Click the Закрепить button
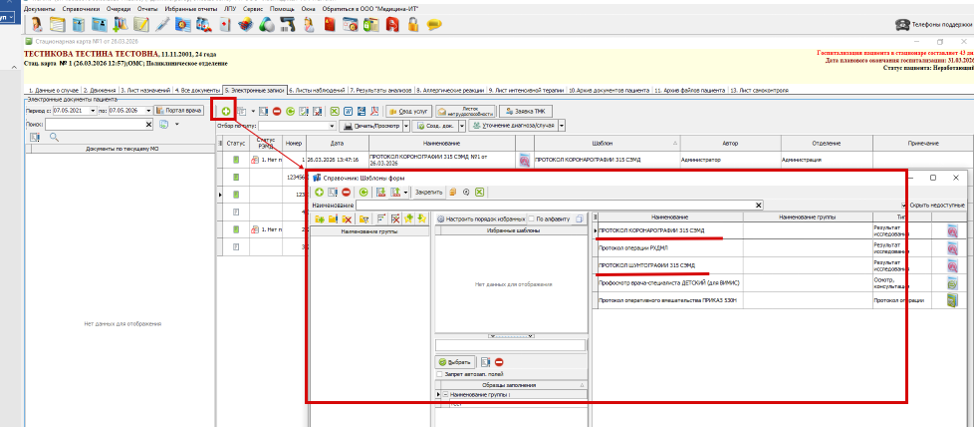The width and height of the screenshot is (974, 427). (429, 192)
